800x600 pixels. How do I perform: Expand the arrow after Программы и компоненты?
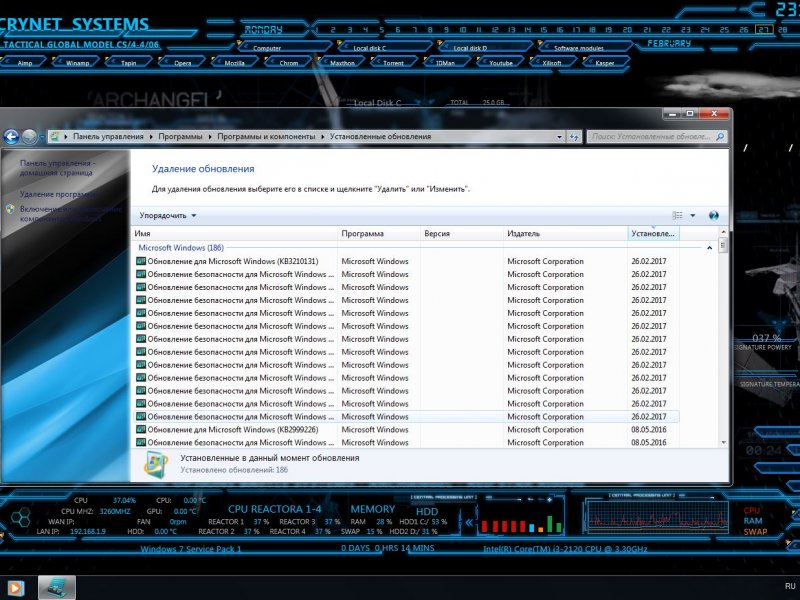[x=323, y=137]
